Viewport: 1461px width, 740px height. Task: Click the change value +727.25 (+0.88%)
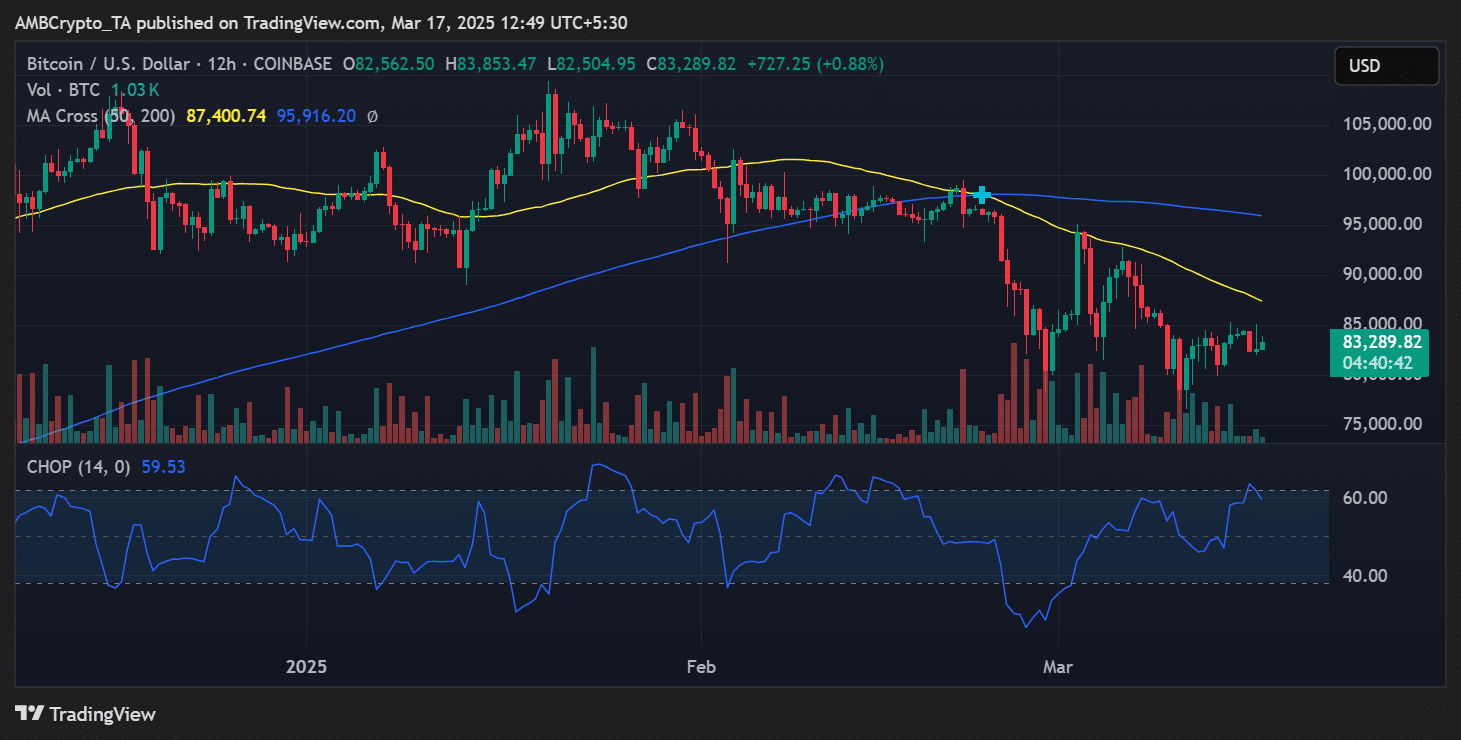coord(814,64)
